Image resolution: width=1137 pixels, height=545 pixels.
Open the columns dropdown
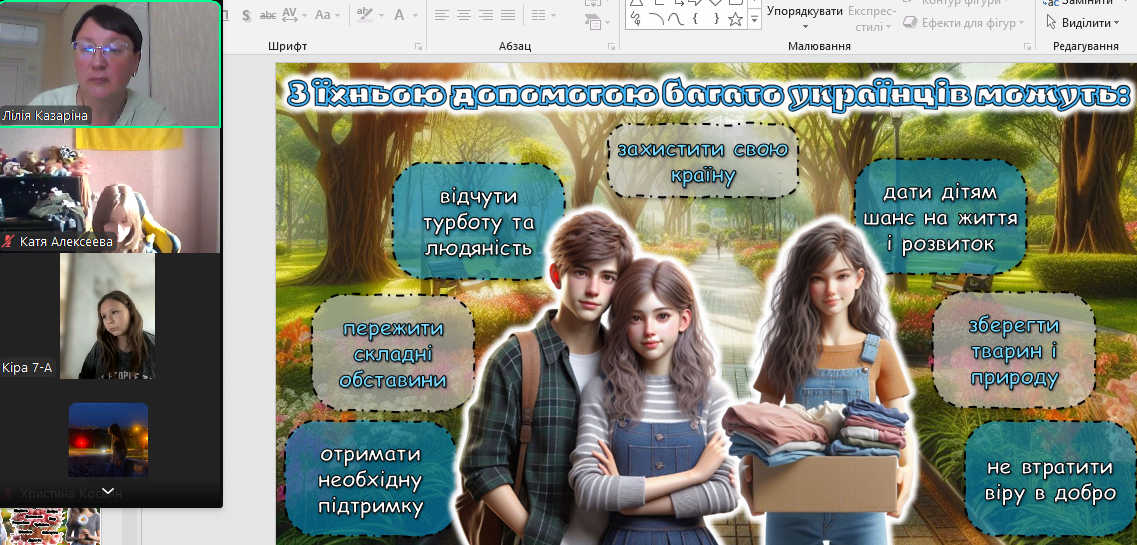pos(543,15)
